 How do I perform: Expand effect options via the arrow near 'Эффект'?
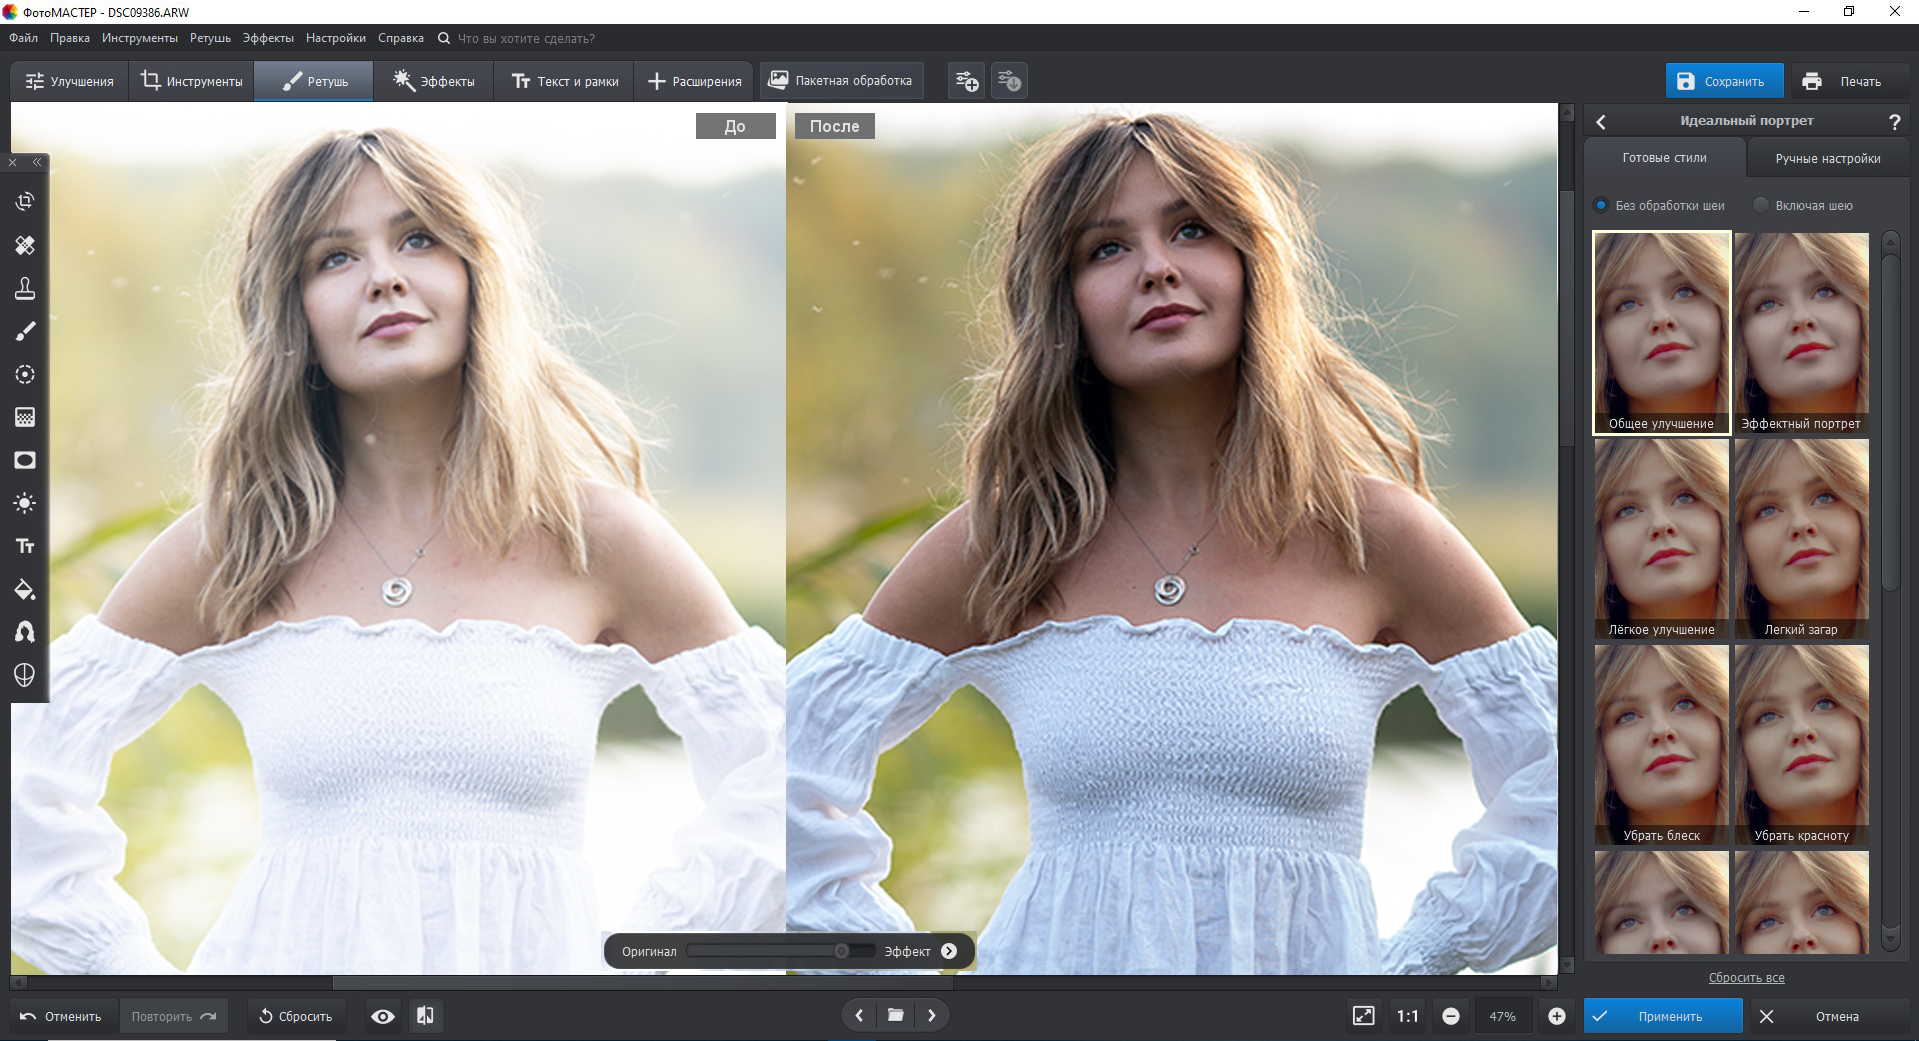click(x=948, y=951)
